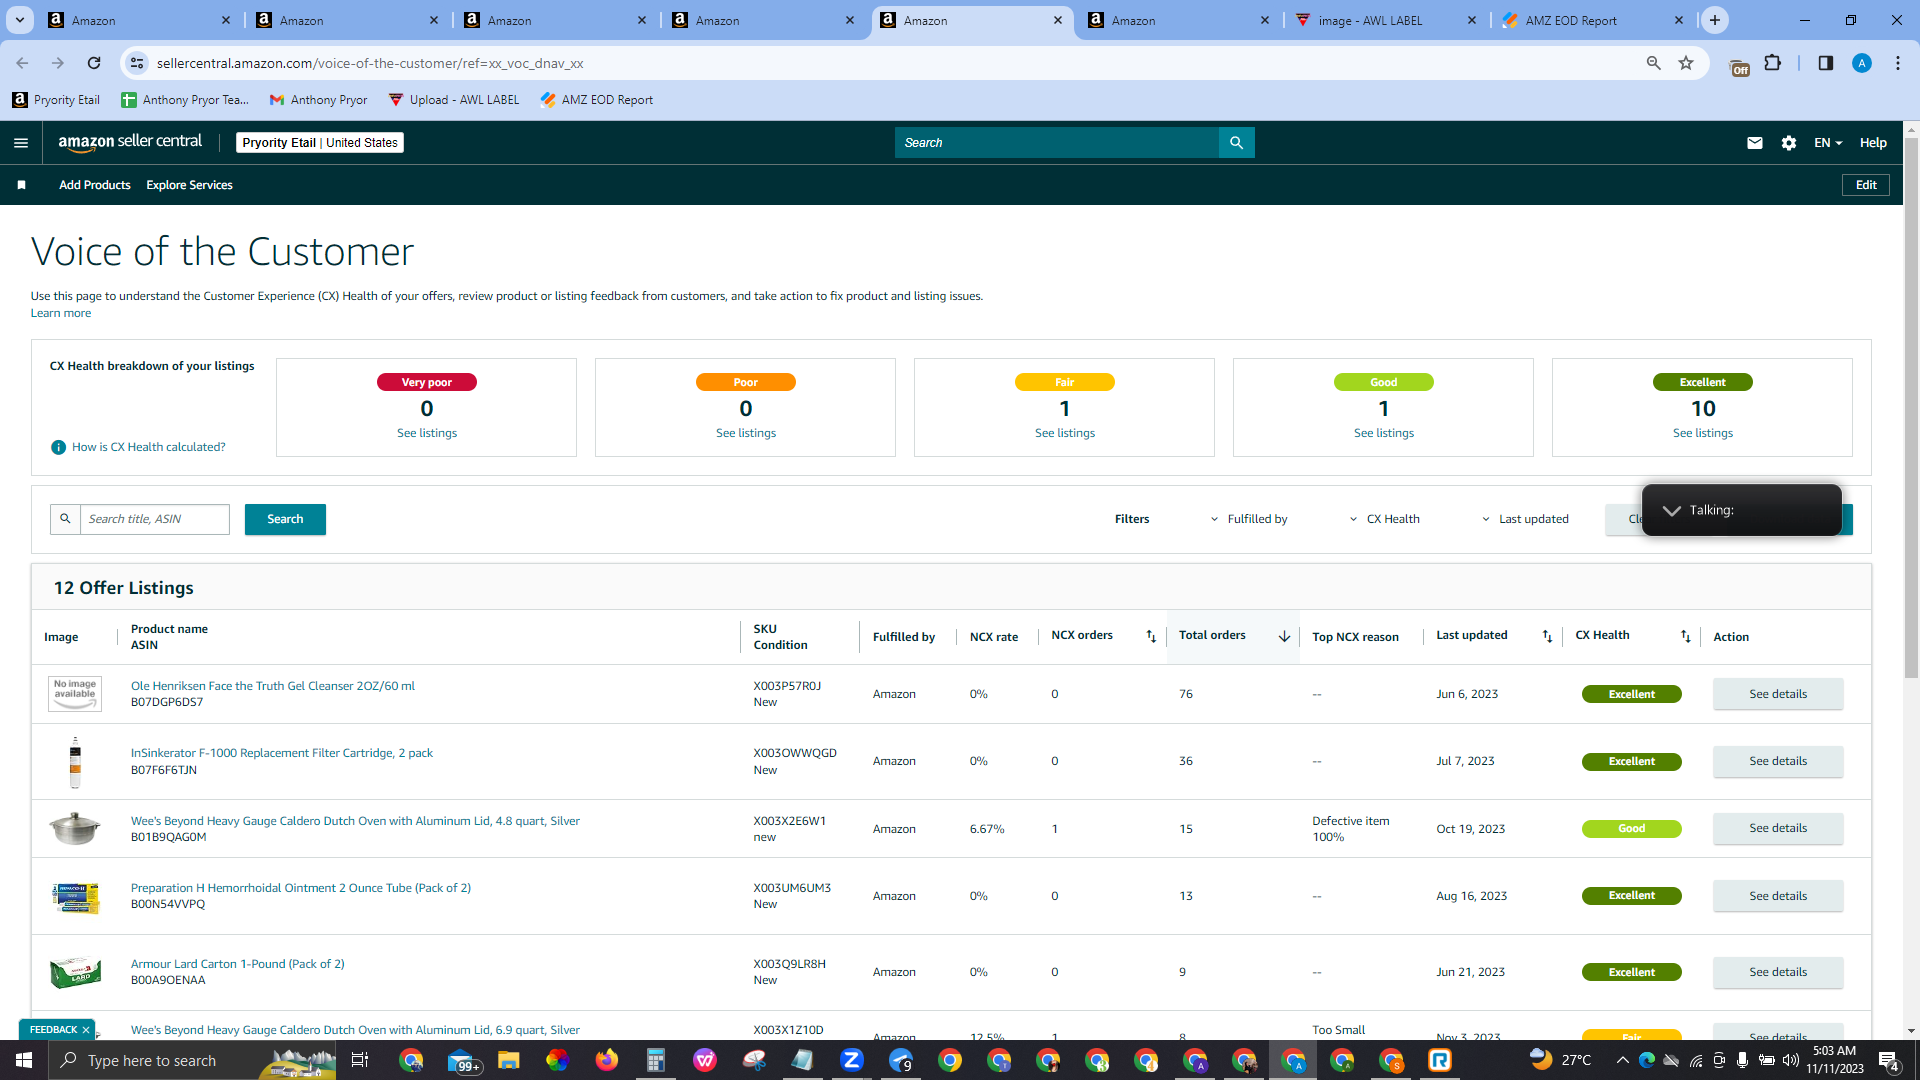Click the Amazon Seller Central logo
Viewport: 1920px width, 1080px height.
pos(130,142)
